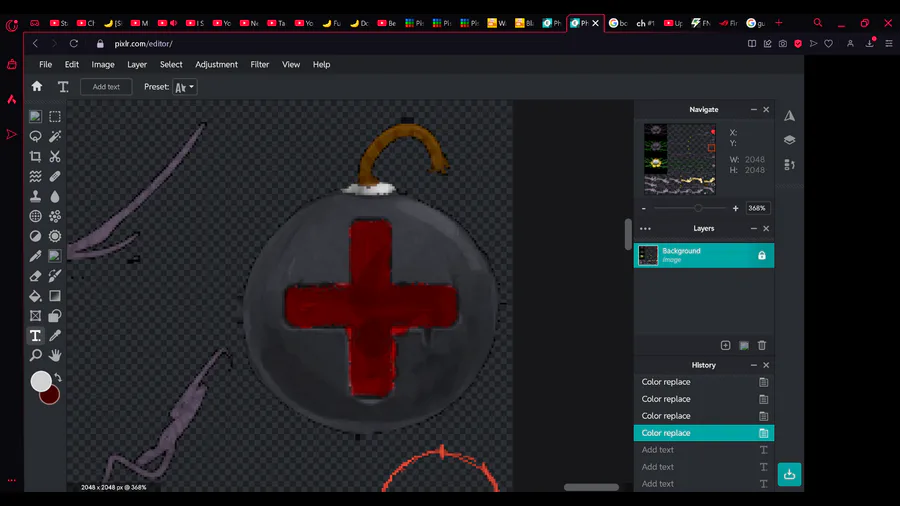Select the Liquify waves tool
The width and height of the screenshot is (900, 506).
[x=36, y=176]
